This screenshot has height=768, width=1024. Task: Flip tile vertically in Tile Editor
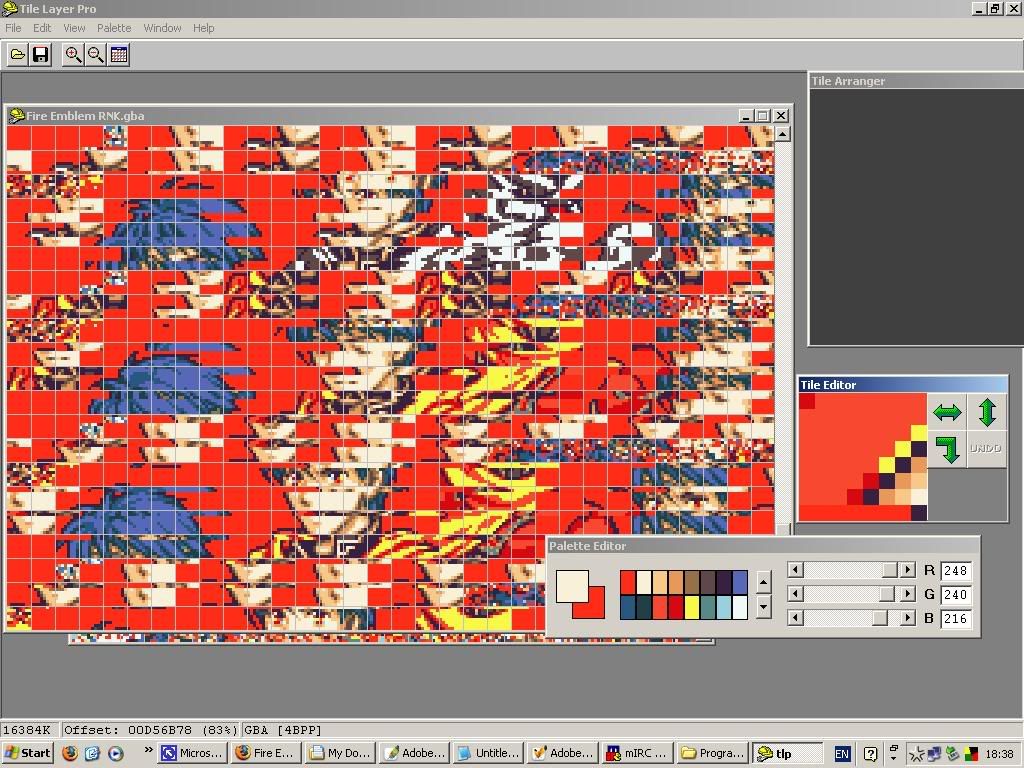[987, 412]
